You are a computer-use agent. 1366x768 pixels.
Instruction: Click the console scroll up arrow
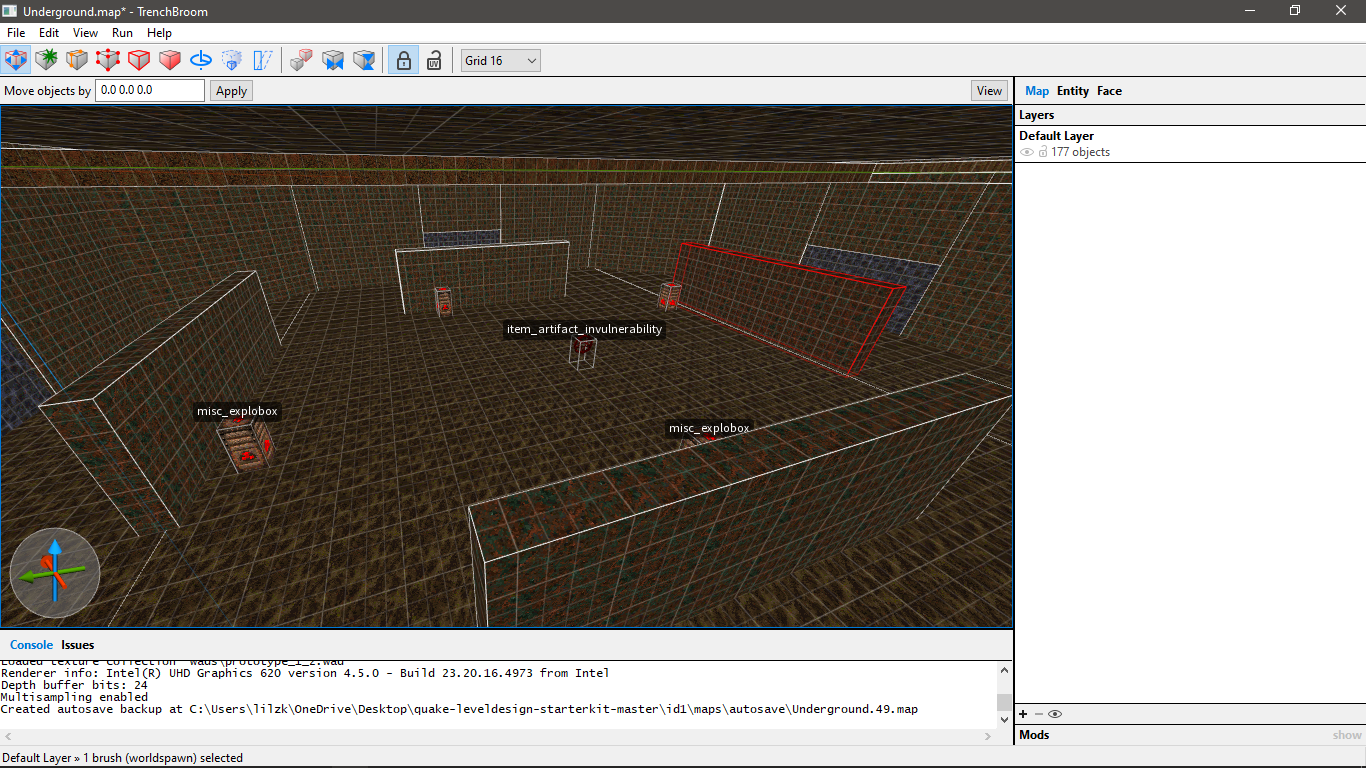pyautogui.click(x=1005, y=670)
